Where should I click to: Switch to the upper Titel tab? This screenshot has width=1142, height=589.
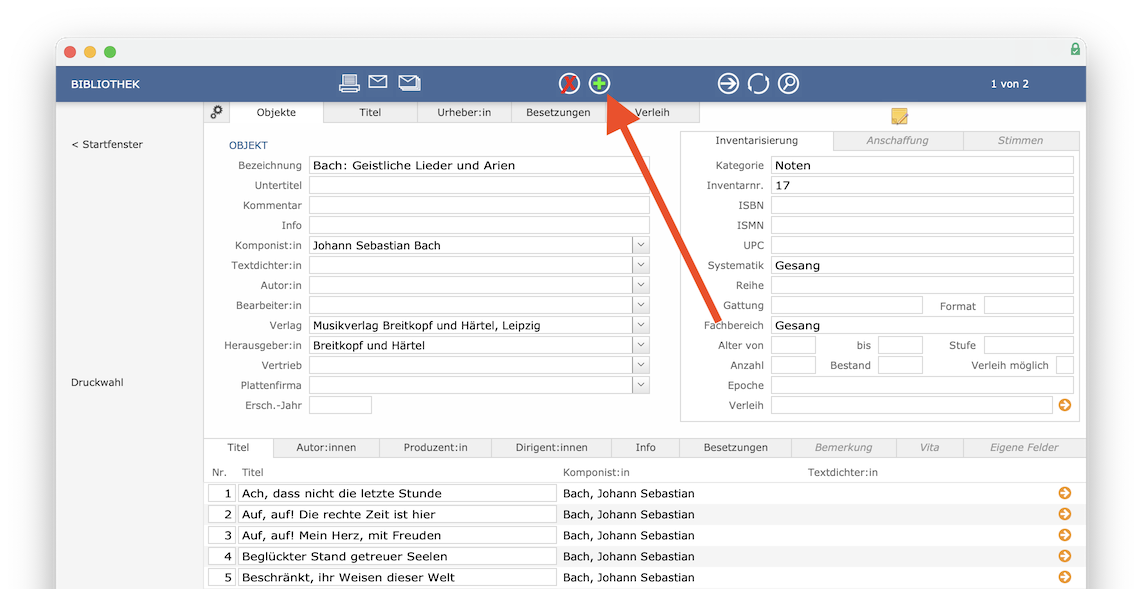click(370, 112)
